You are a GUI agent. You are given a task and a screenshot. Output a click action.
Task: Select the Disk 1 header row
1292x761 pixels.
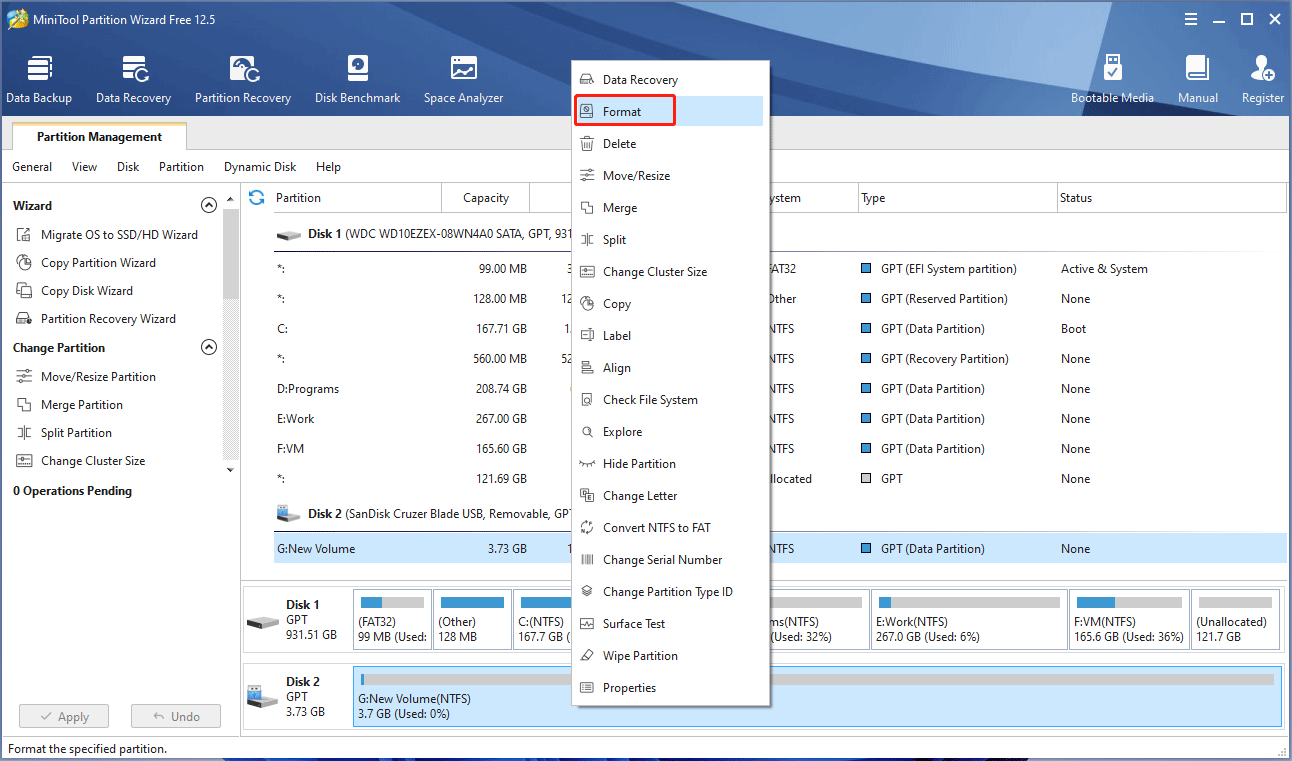click(780, 234)
